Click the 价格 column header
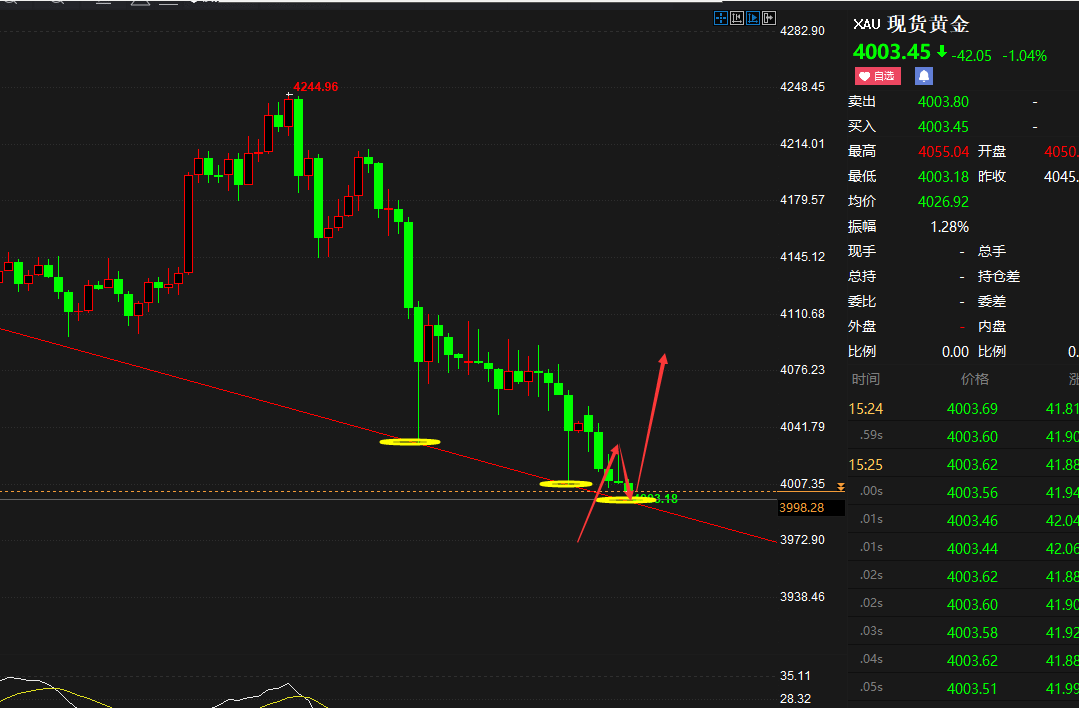1079x708 pixels. coord(974,379)
